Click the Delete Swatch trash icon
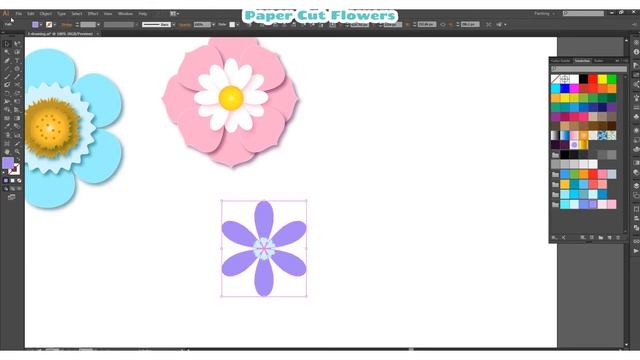This screenshot has height=360, width=640. [618, 238]
